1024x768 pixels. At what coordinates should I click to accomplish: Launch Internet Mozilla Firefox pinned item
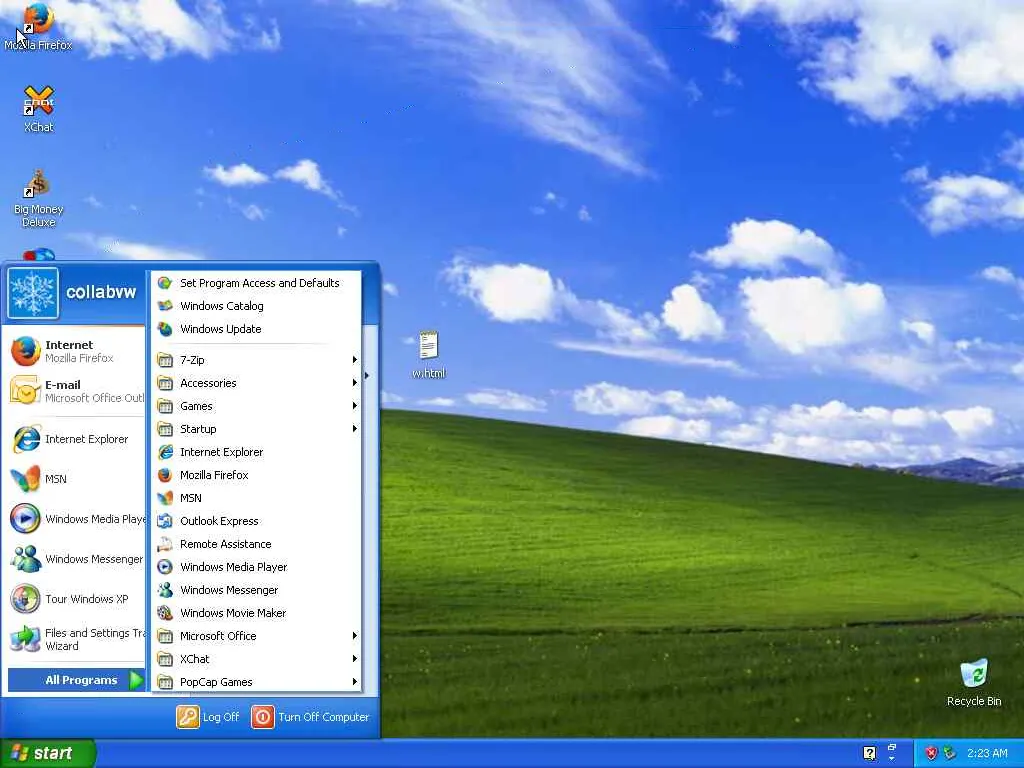click(77, 351)
